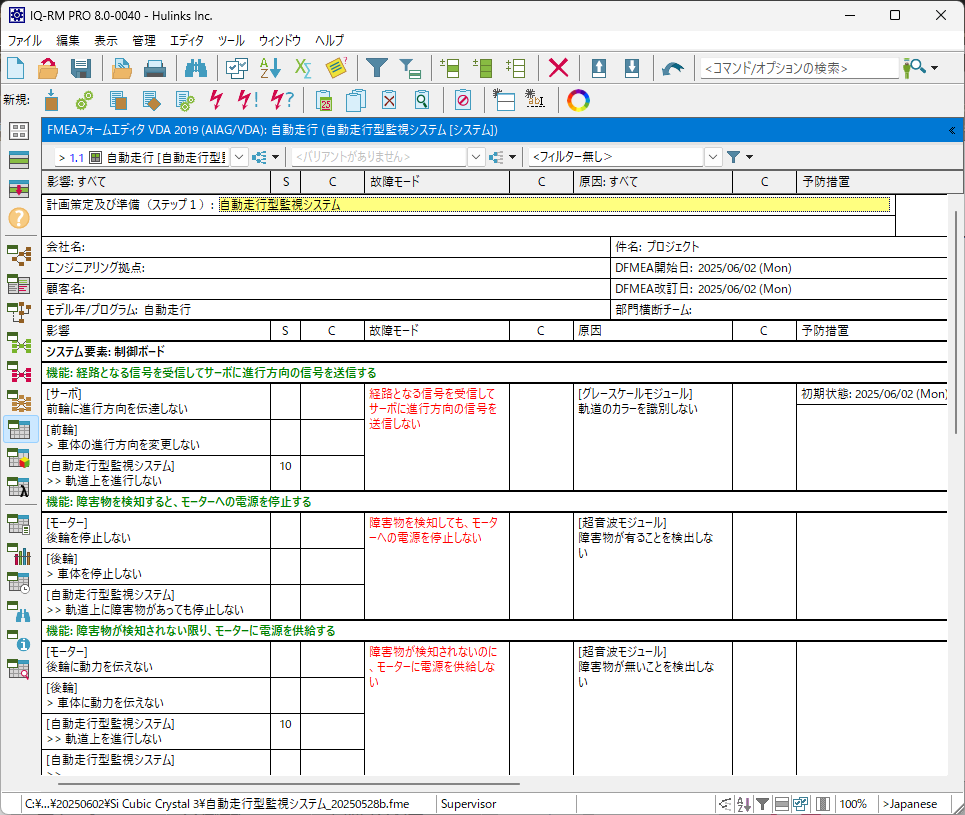The height and width of the screenshot is (815, 965).
Task: Click the A-Z sort toolbar icon
Action: point(270,68)
